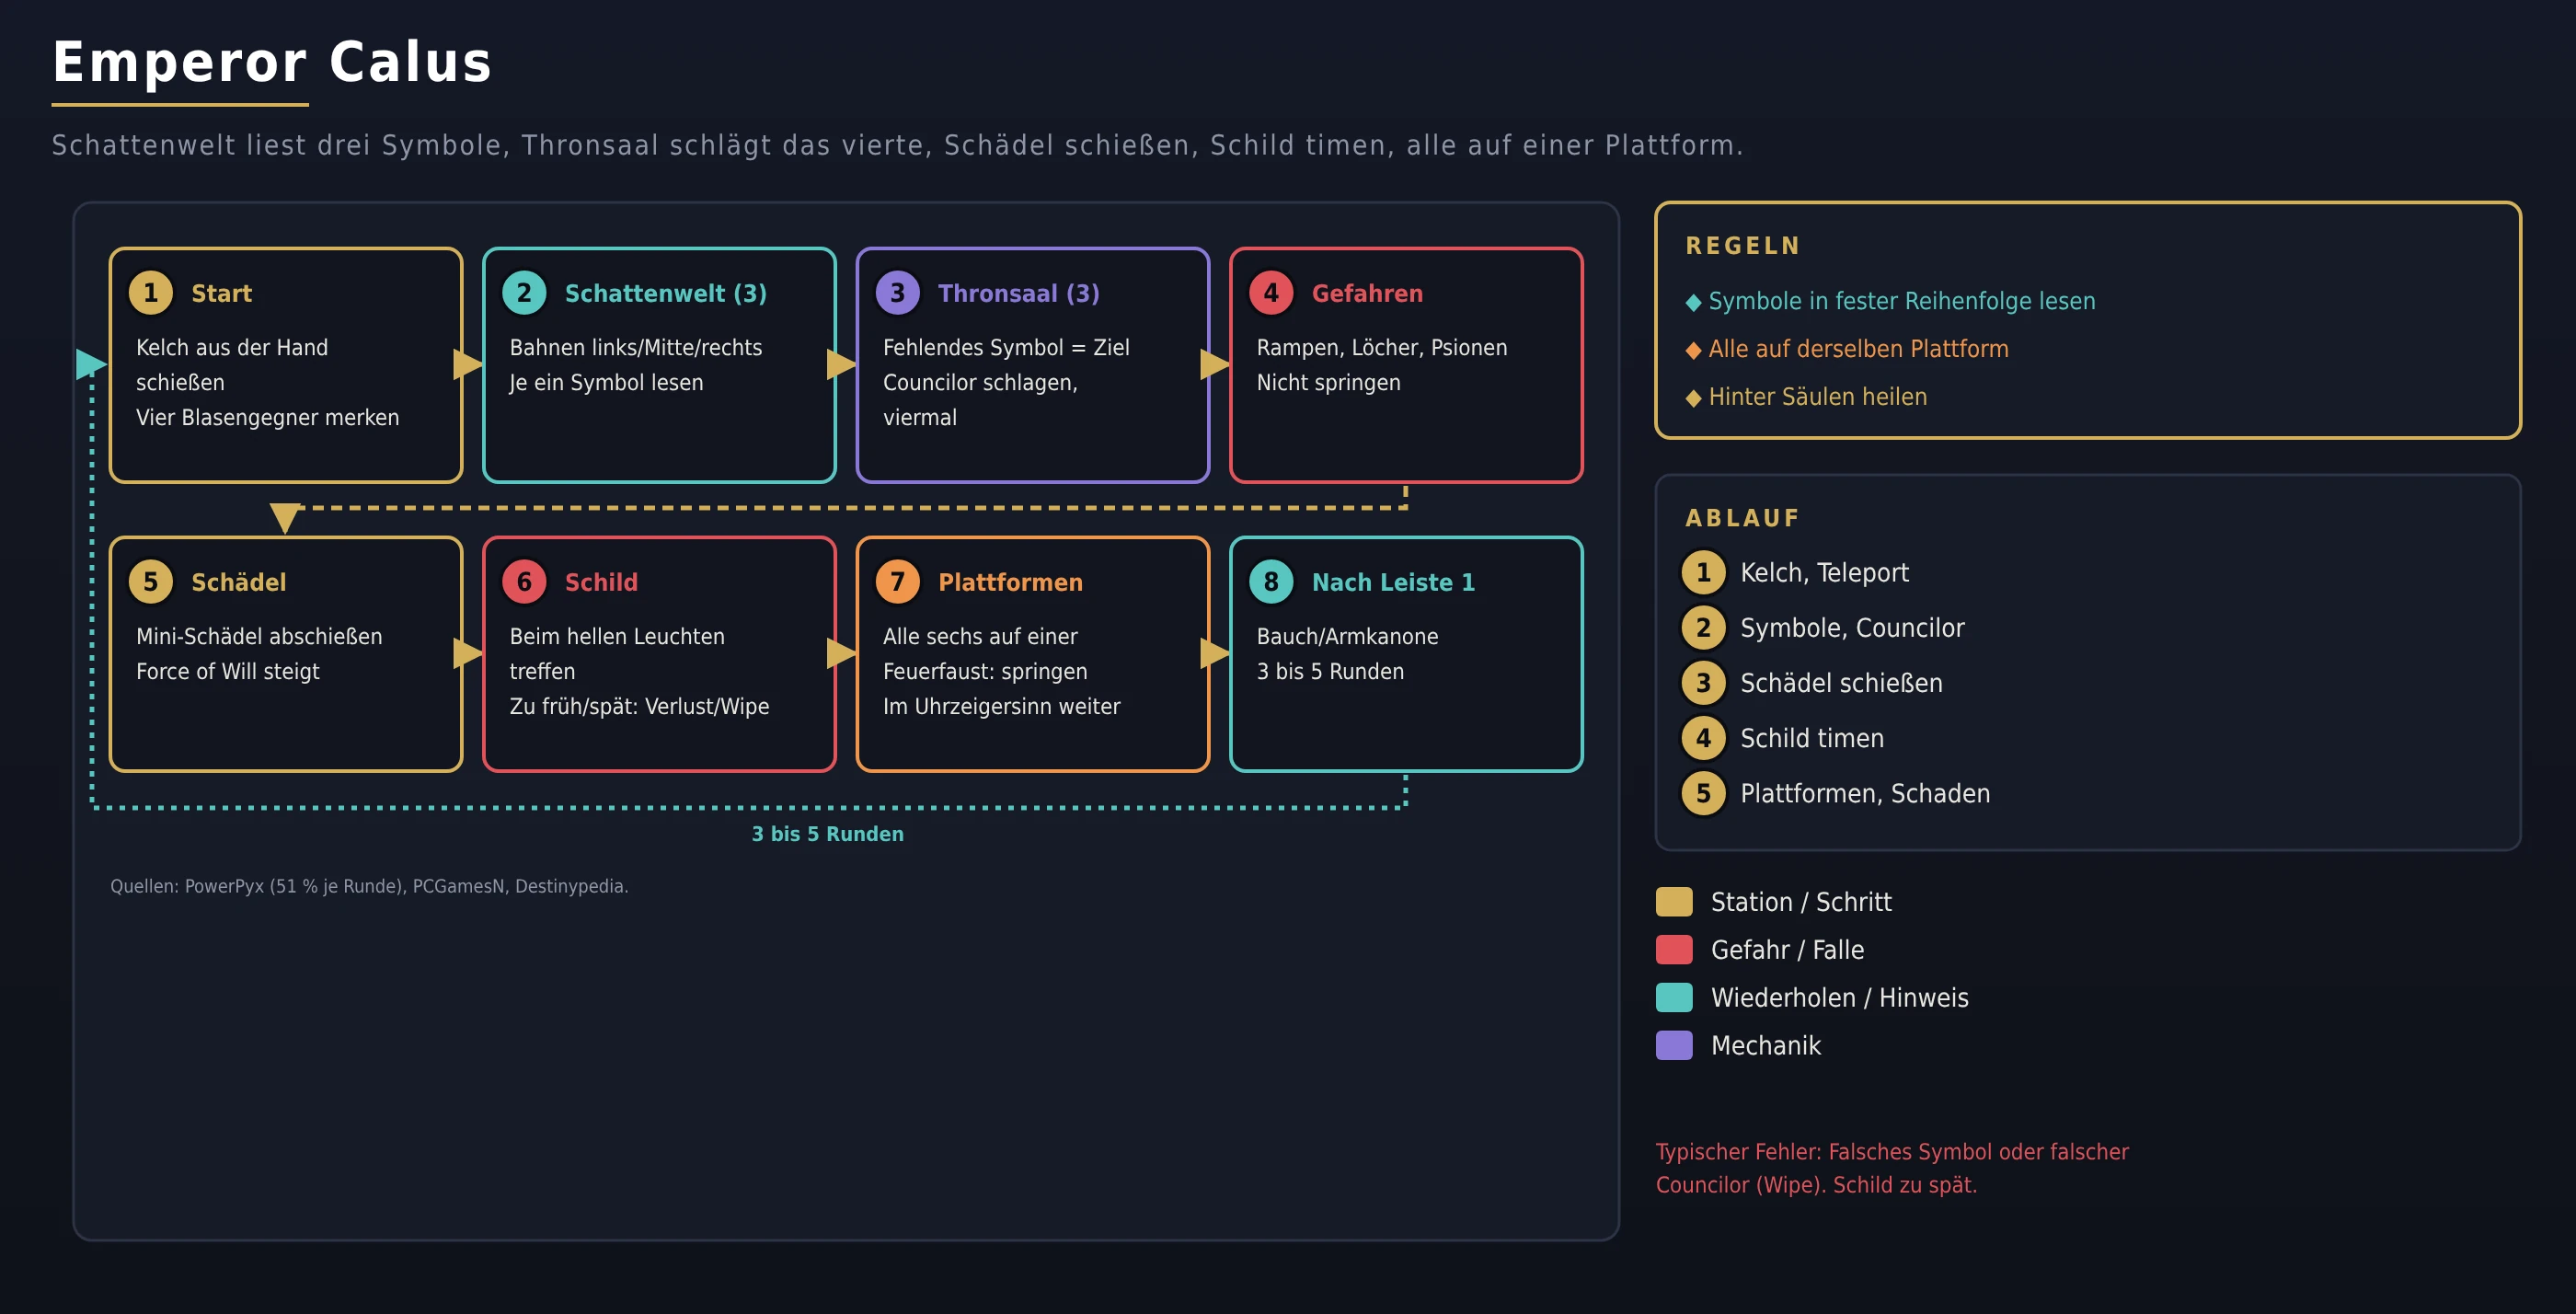The width and height of the screenshot is (2576, 1314).
Task: Click the Schild card heading
Action: (601, 582)
